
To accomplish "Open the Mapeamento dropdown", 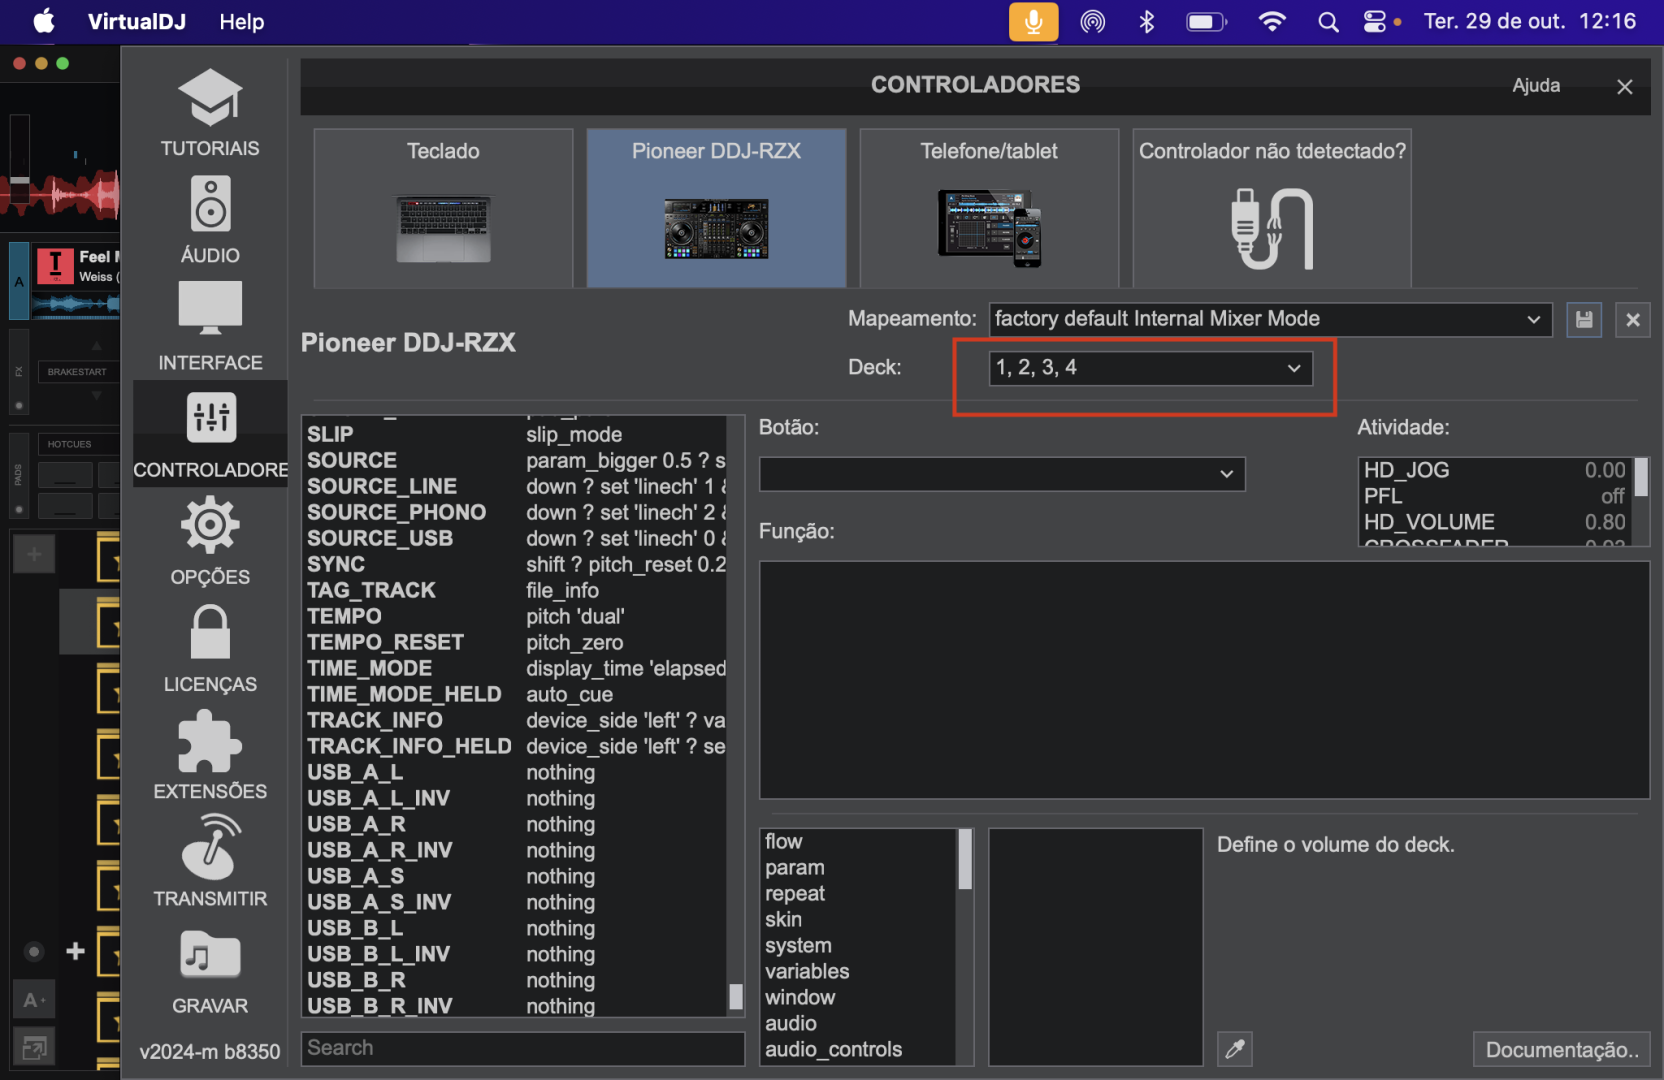I will pos(1270,319).
